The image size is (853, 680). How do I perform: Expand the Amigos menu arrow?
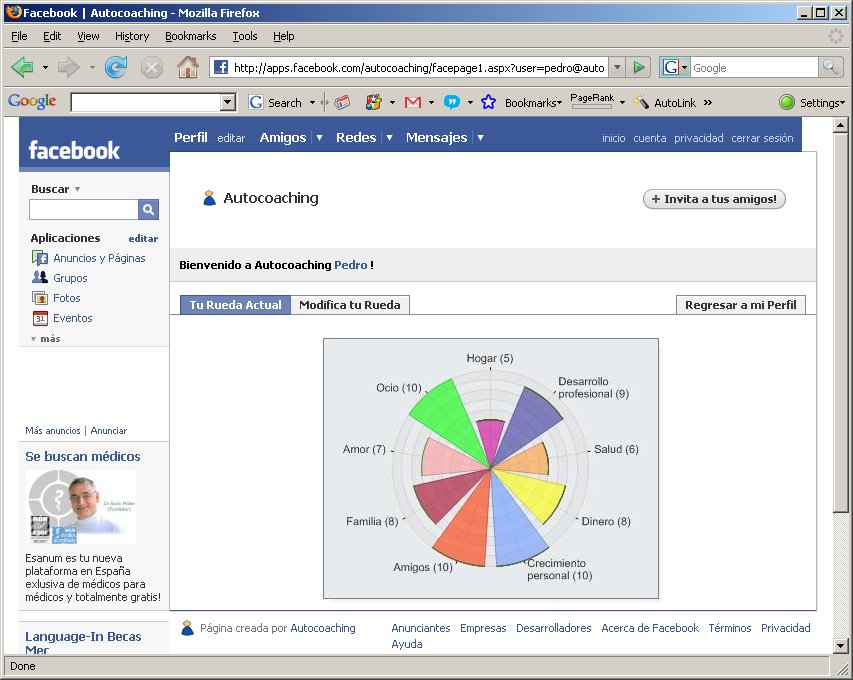[319, 138]
